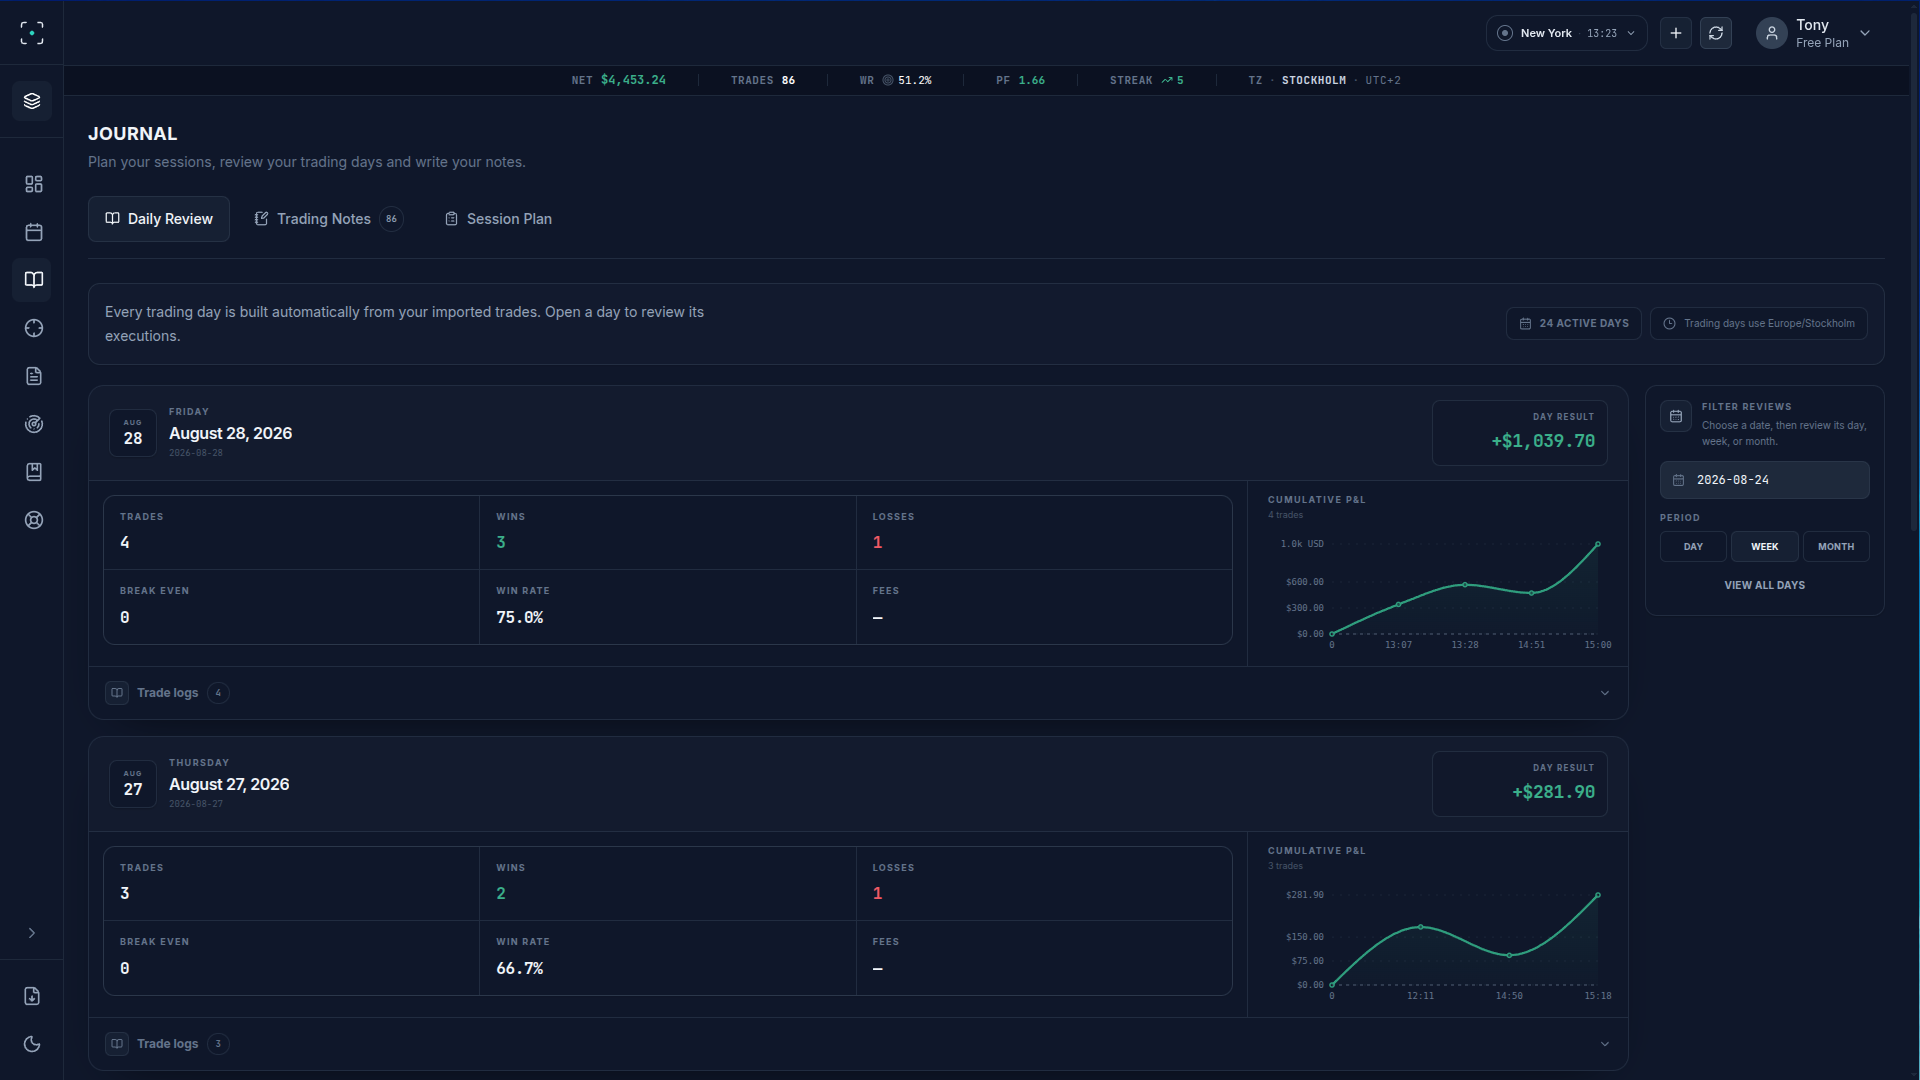Select the WEEK period option
Screen dimensions: 1920x1080
1765,547
